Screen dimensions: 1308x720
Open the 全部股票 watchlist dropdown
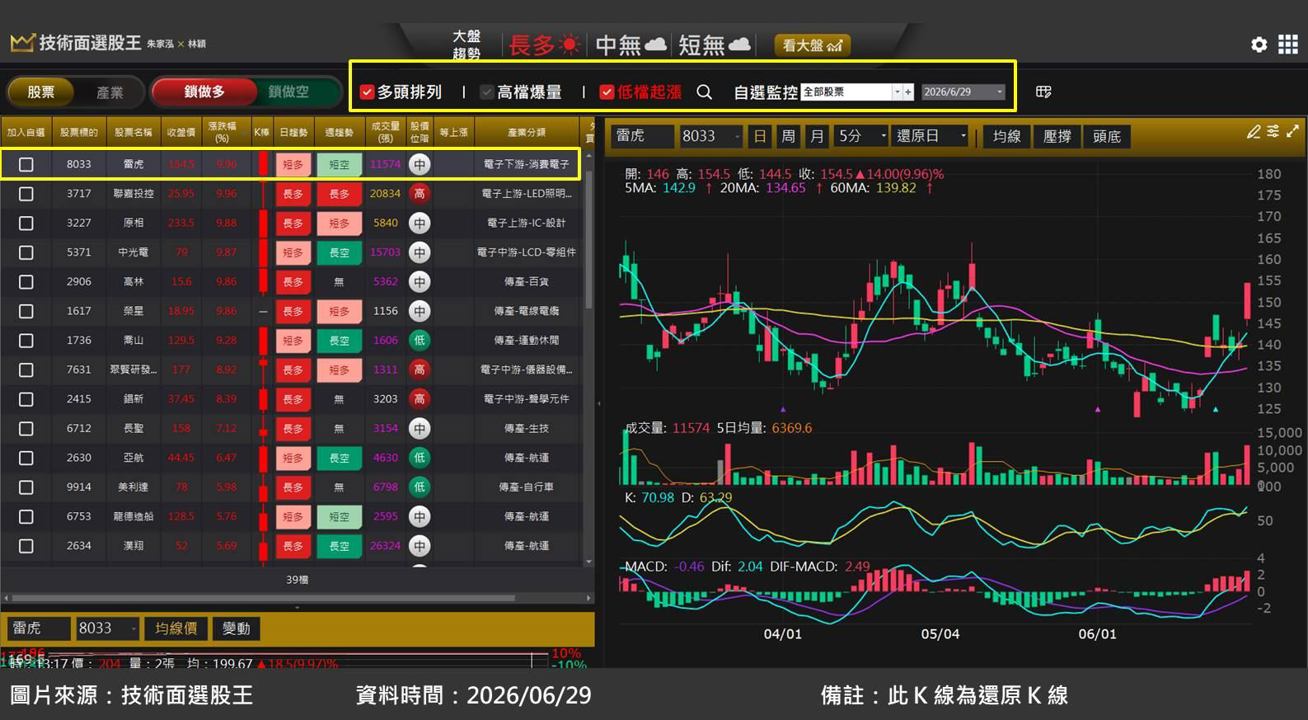tap(851, 92)
